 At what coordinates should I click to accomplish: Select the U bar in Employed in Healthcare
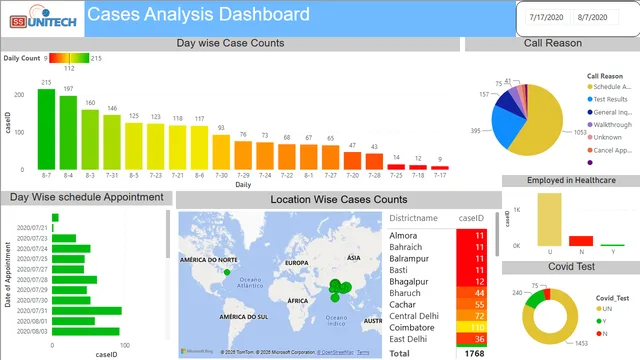tap(549, 219)
